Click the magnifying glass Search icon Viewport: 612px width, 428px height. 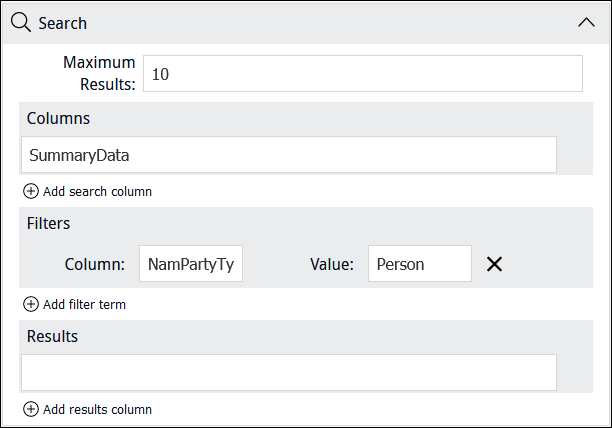pos(21,22)
